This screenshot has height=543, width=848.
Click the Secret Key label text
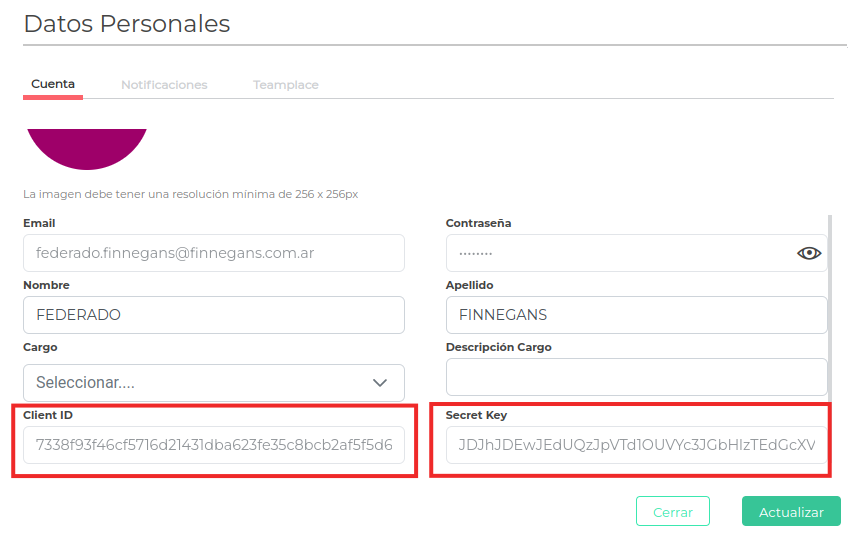click(x=477, y=415)
